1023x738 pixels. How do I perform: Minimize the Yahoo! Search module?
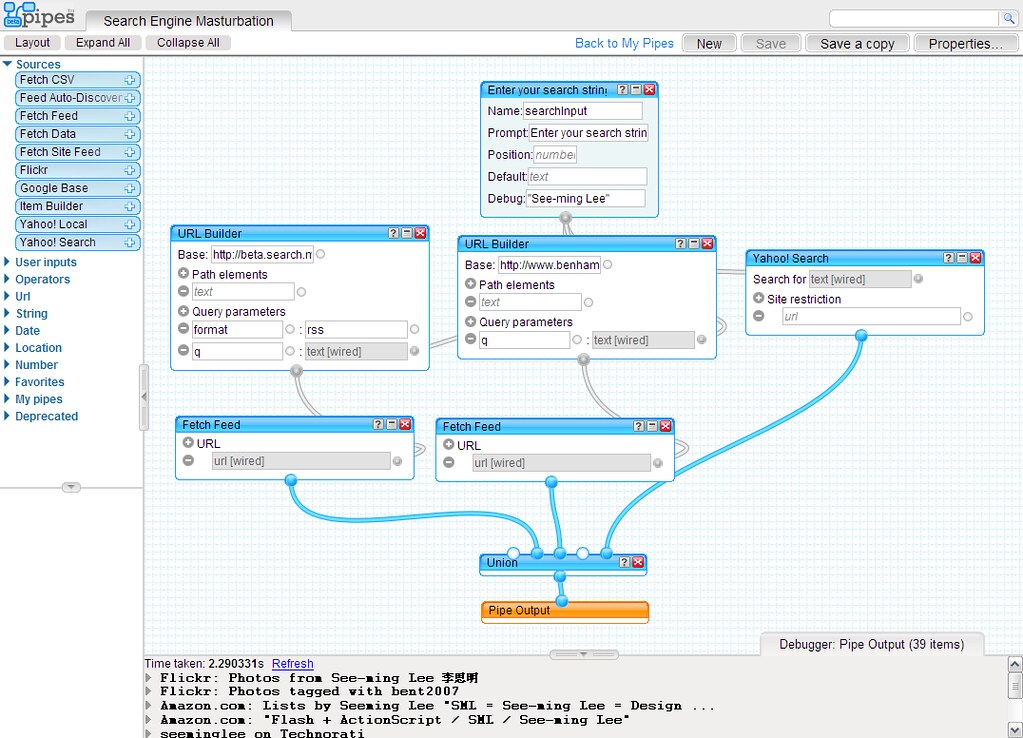pyautogui.click(x=961, y=257)
